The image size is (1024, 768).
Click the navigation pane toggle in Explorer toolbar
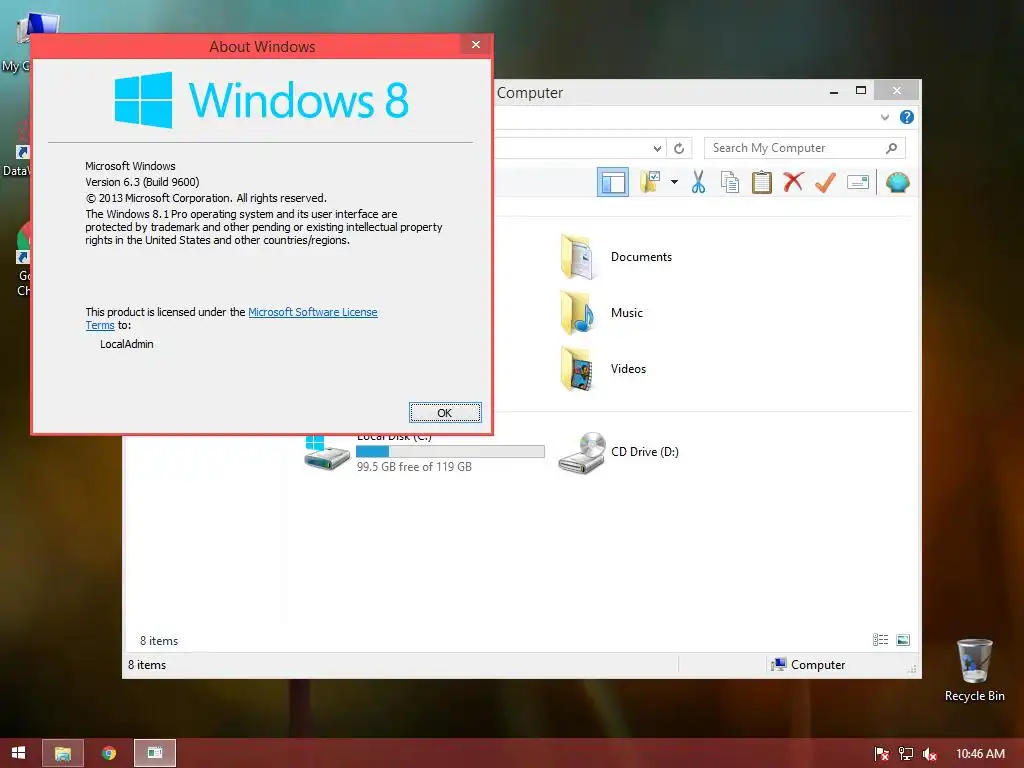[613, 182]
